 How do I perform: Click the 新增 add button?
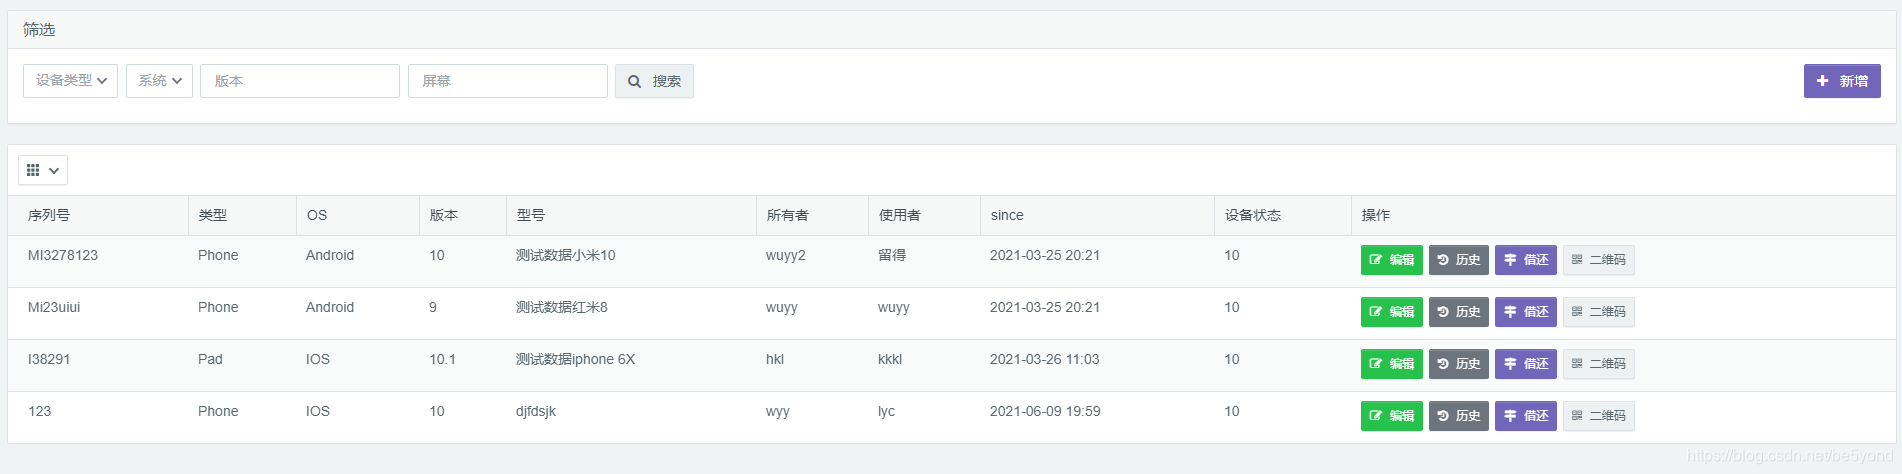(1842, 81)
